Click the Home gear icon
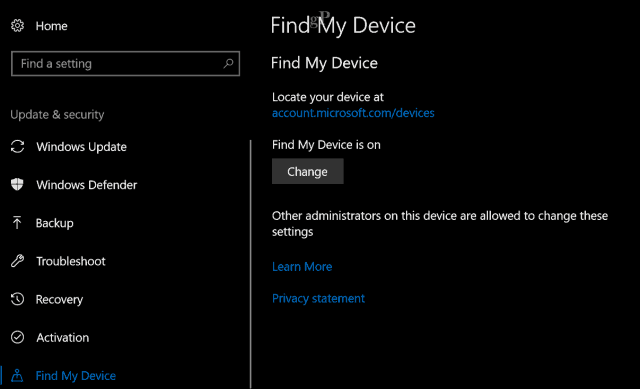This screenshot has height=389, width=640. (x=17, y=26)
